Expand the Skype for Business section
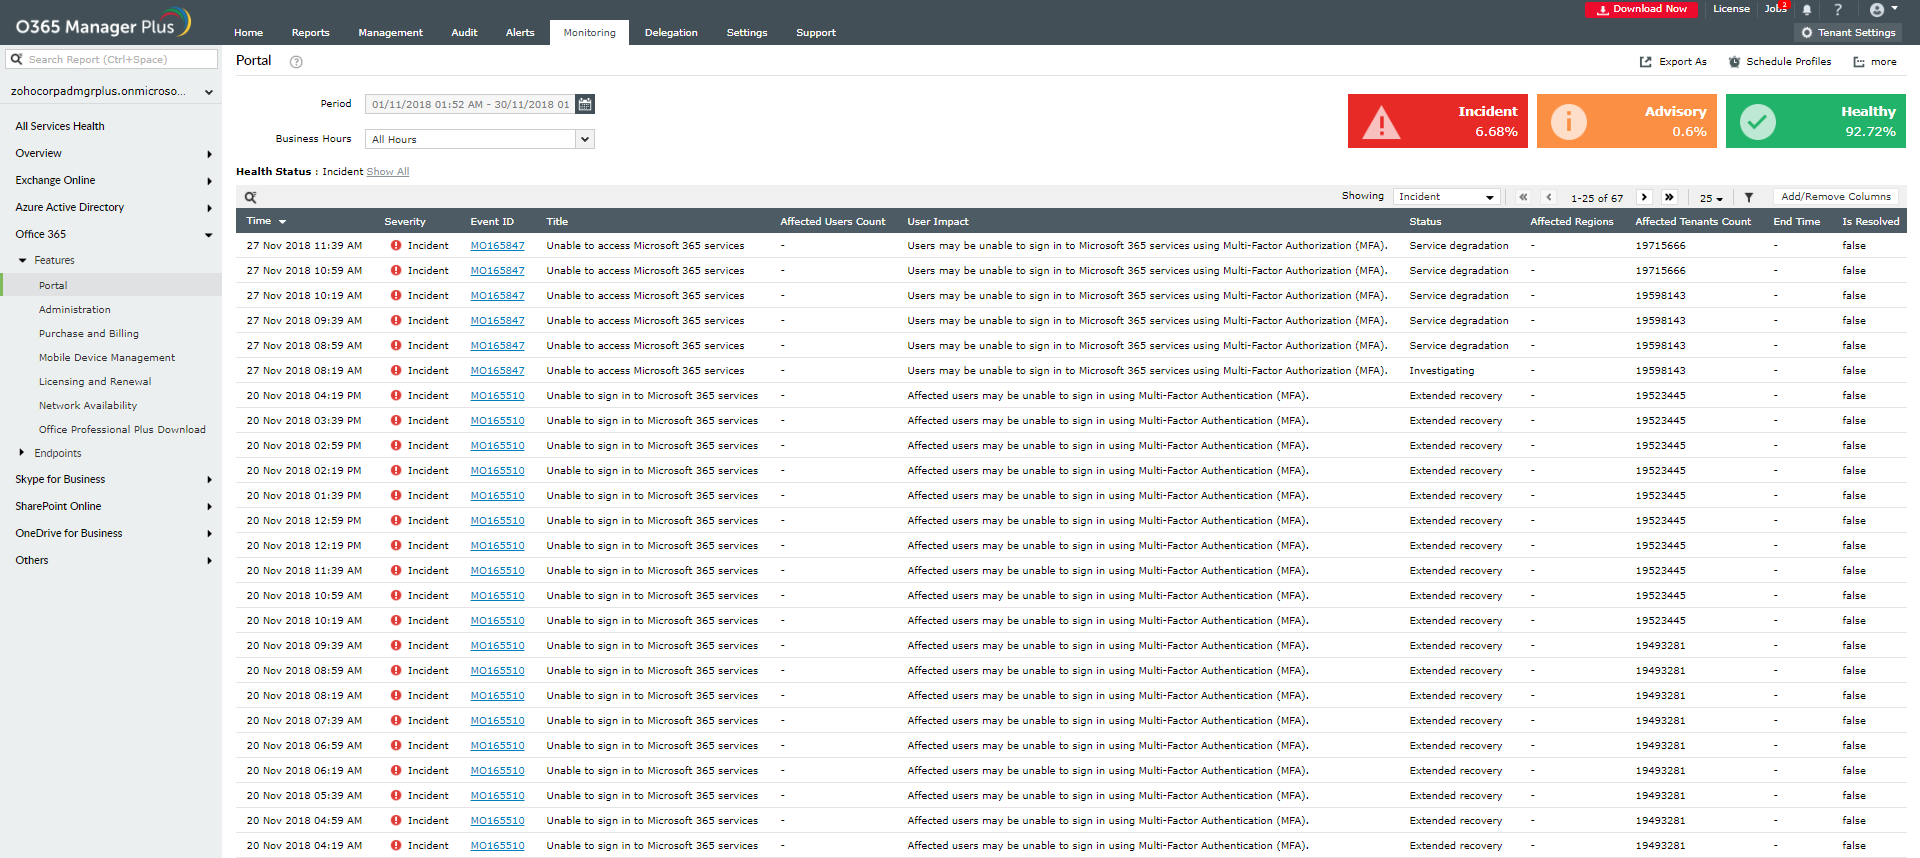Viewport: 1920px width, 858px height. click(x=209, y=480)
